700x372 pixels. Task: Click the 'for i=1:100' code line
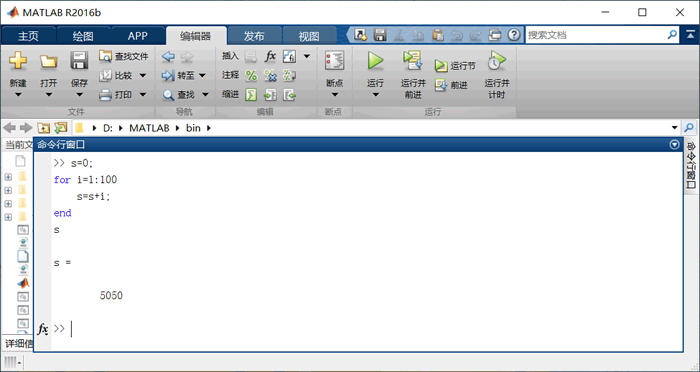[x=85, y=180]
